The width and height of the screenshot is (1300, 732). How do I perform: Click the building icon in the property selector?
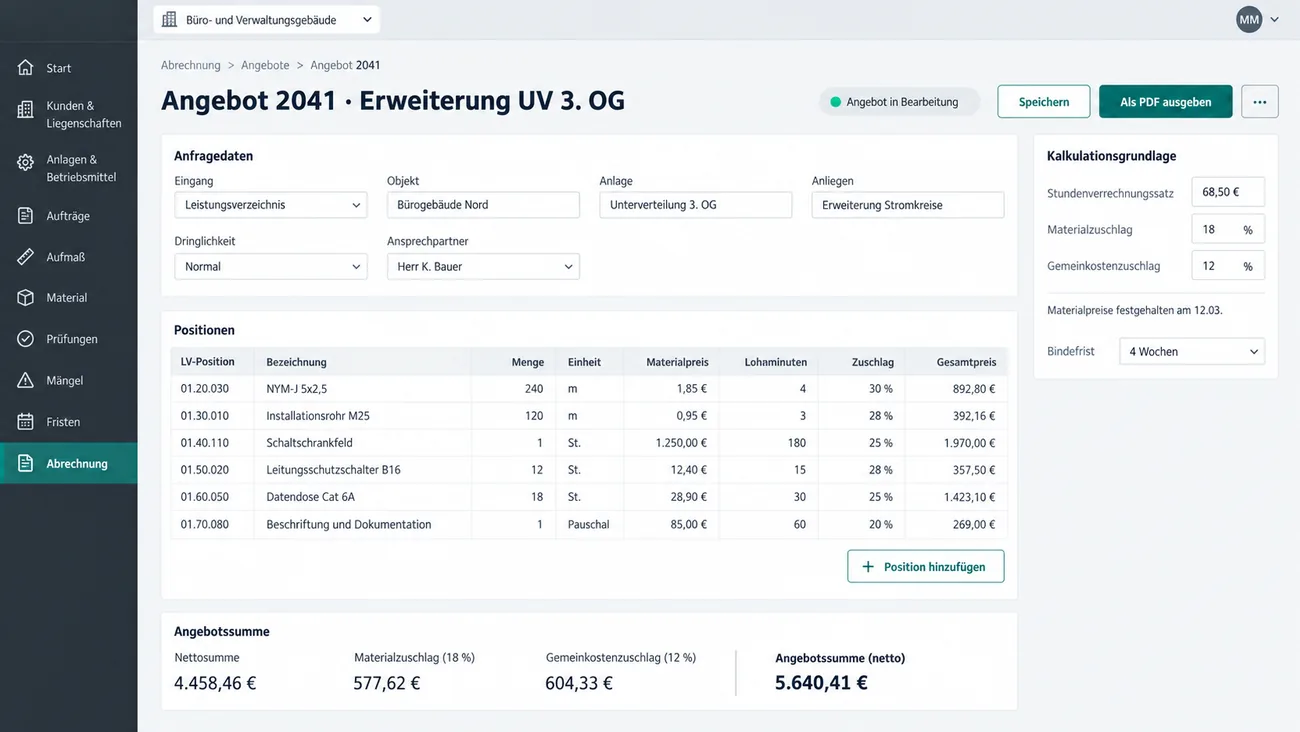point(170,20)
